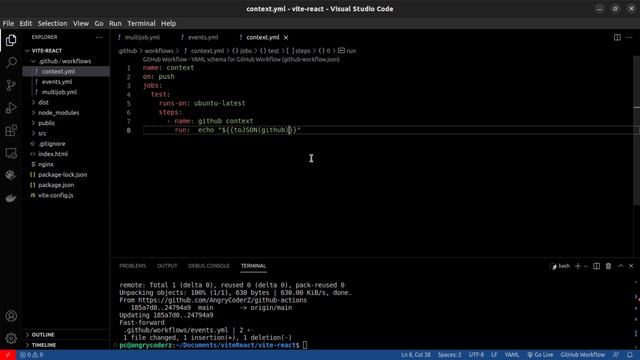Switch to the DEBUG CONSOLE tab
The height and width of the screenshot is (360, 640).
point(209,266)
